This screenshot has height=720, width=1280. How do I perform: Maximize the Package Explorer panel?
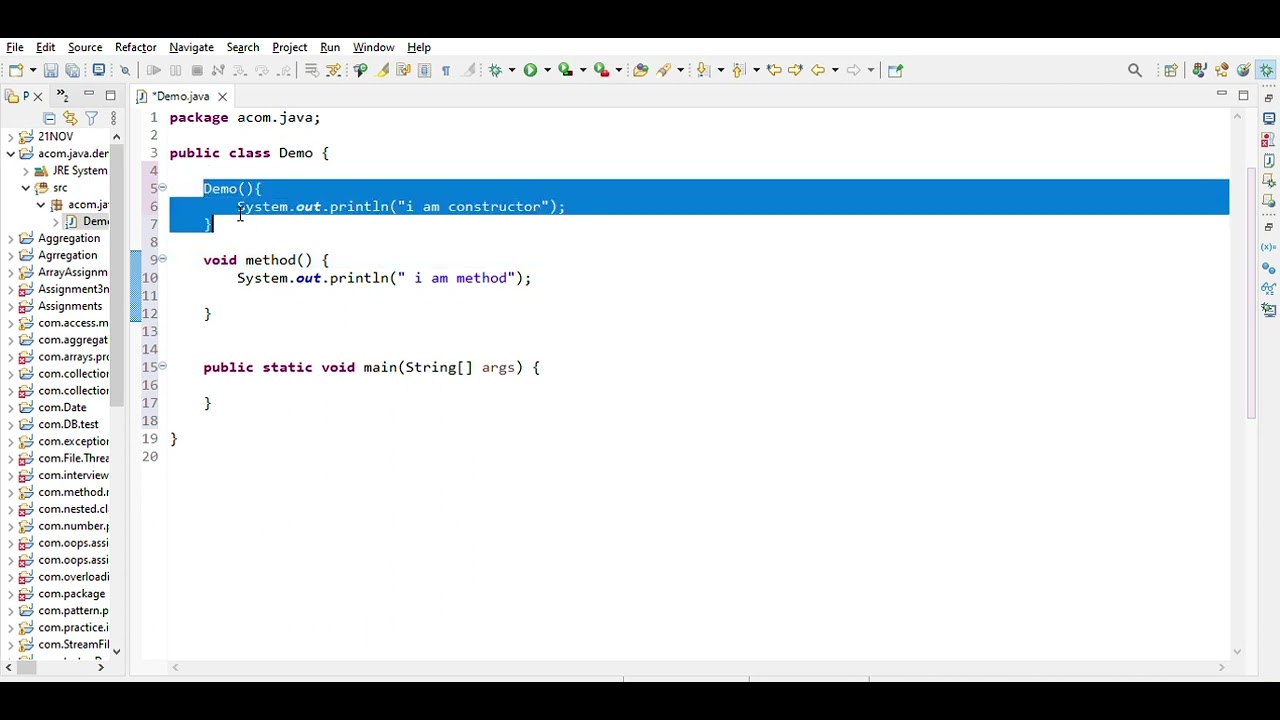(111, 95)
